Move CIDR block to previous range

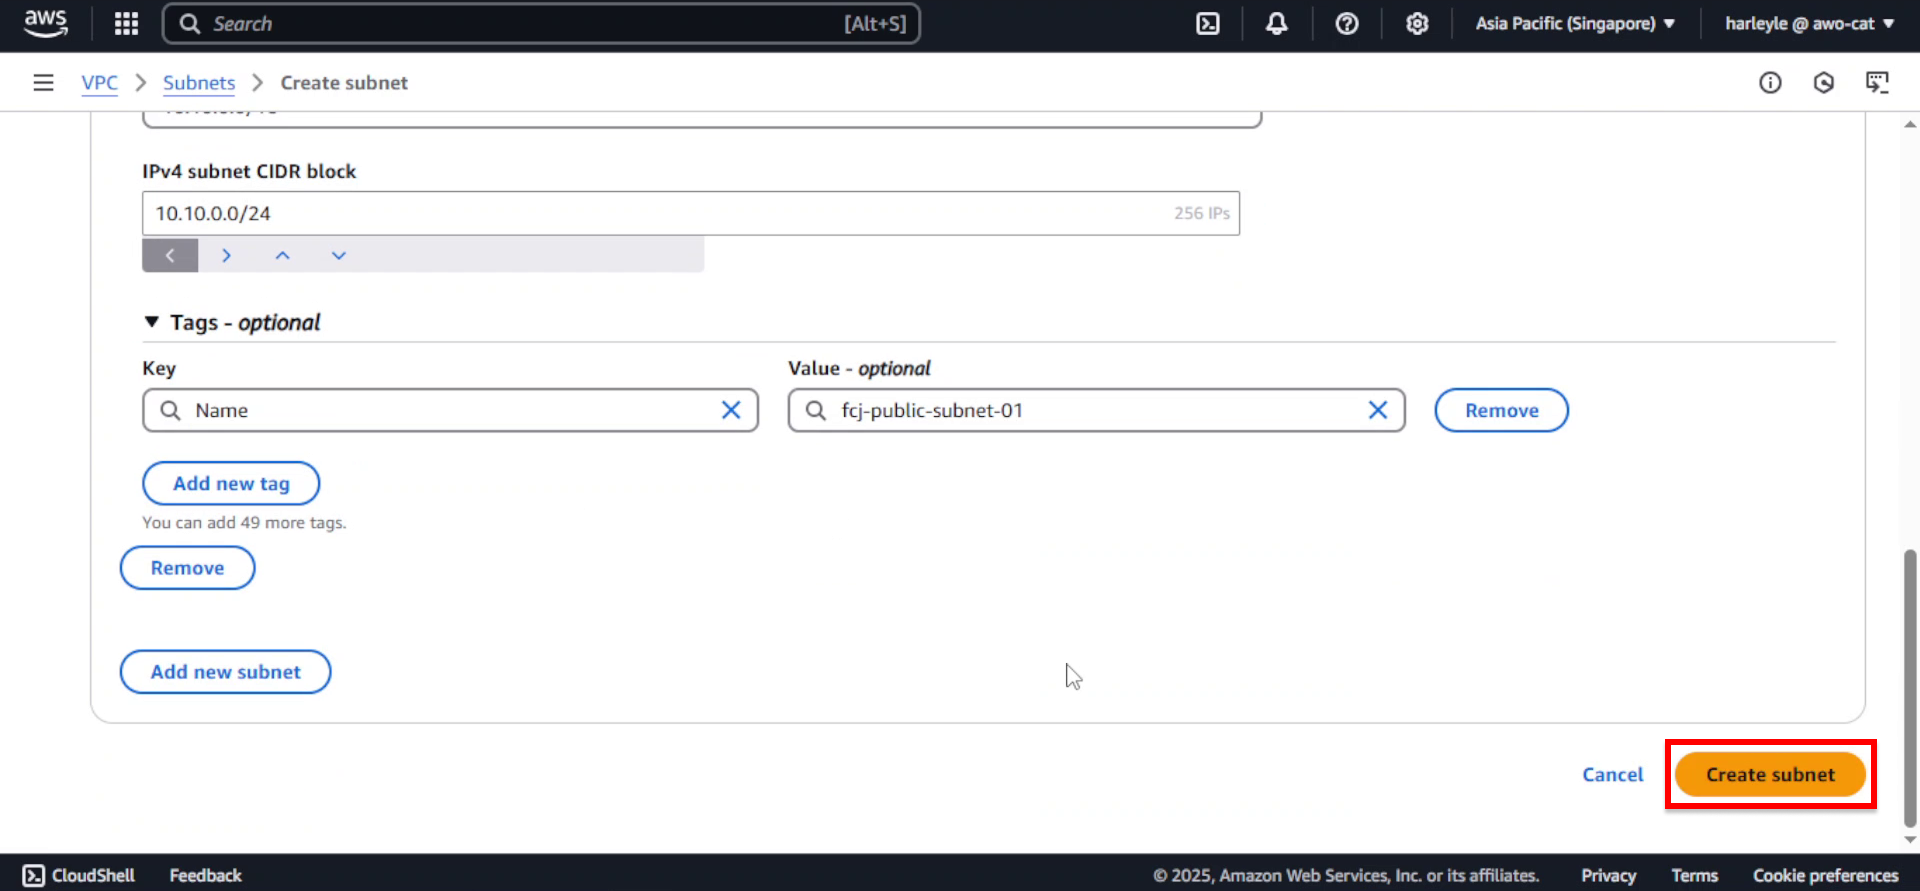point(170,255)
